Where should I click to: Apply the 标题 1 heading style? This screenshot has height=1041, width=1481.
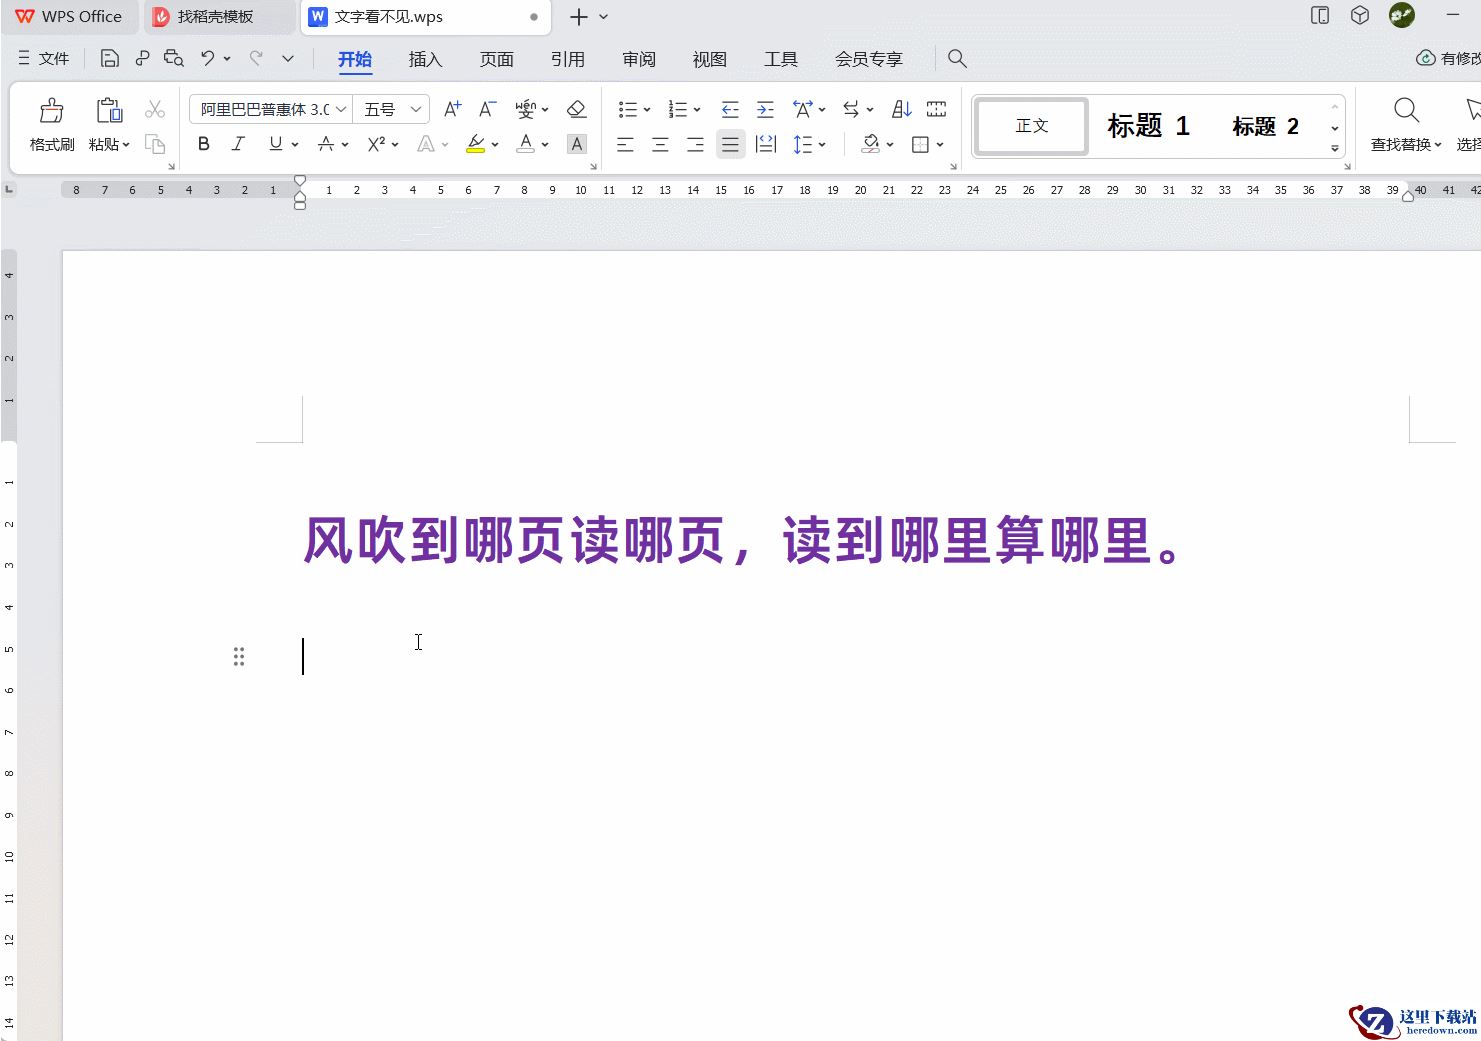(x=1148, y=126)
